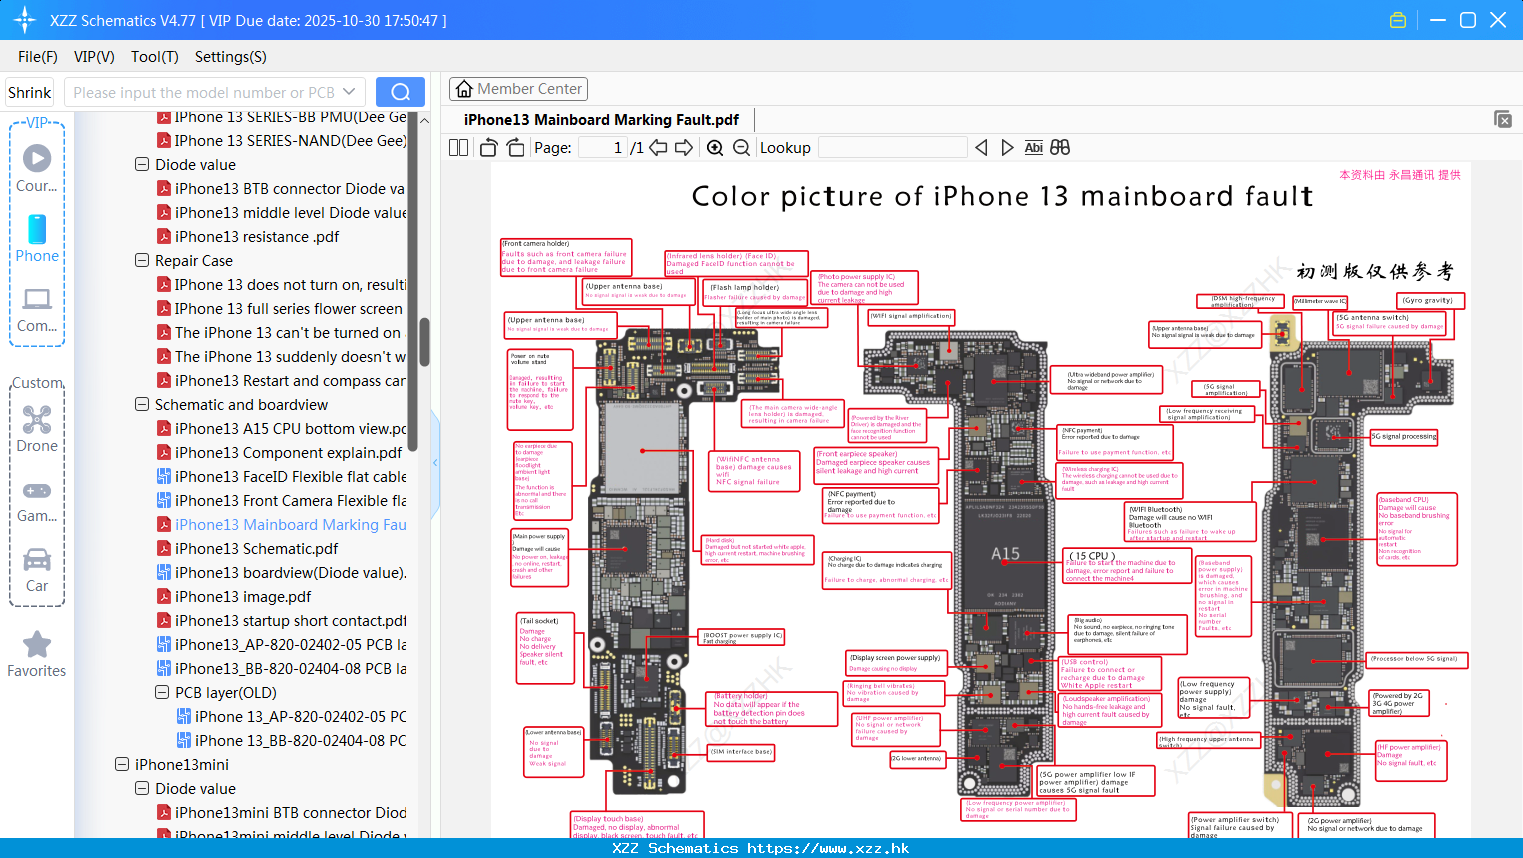Open the VIP(V) menu

pyautogui.click(x=94, y=57)
